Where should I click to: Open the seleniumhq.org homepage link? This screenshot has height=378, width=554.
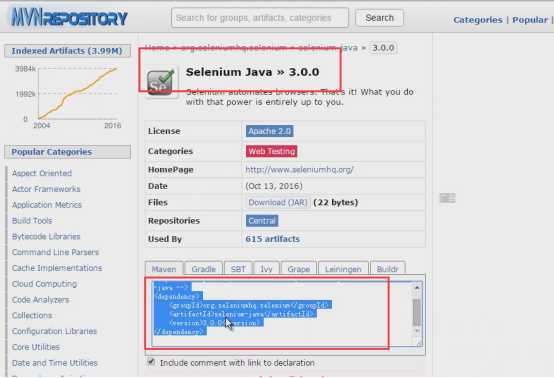pos(299,170)
